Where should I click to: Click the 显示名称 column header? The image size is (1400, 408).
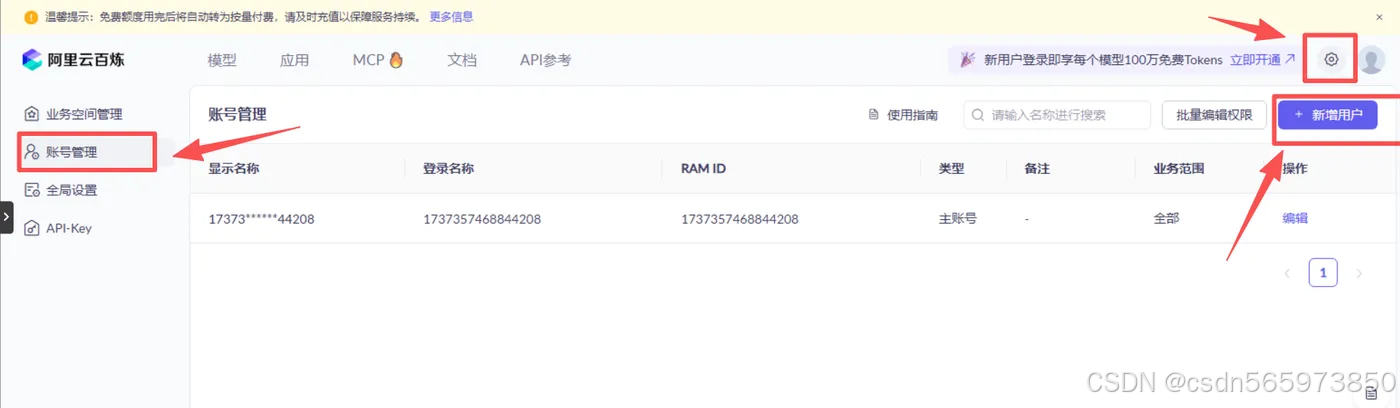(x=233, y=168)
